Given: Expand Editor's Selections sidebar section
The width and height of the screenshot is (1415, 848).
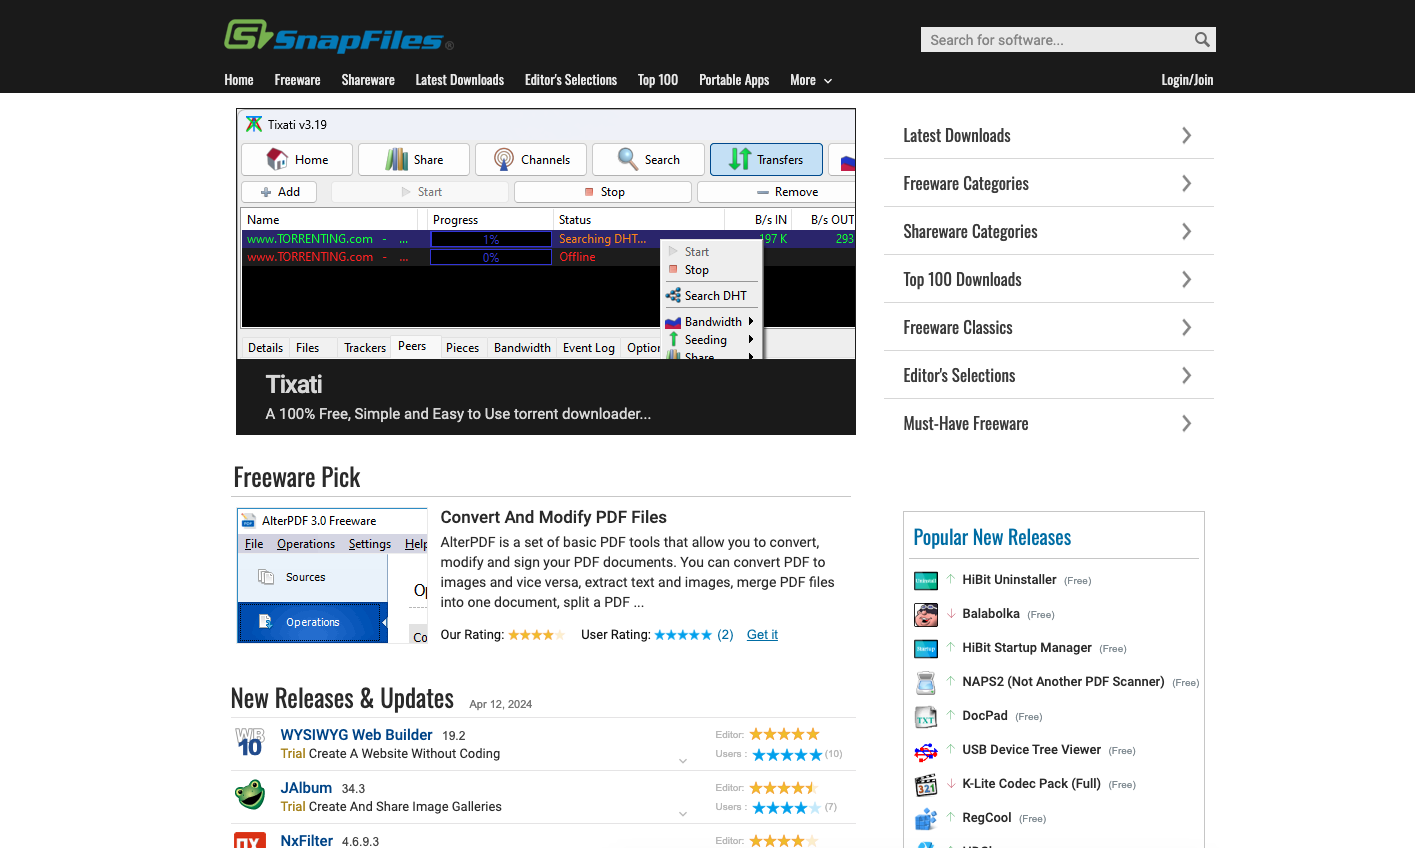Looking at the screenshot, I should point(1049,375).
